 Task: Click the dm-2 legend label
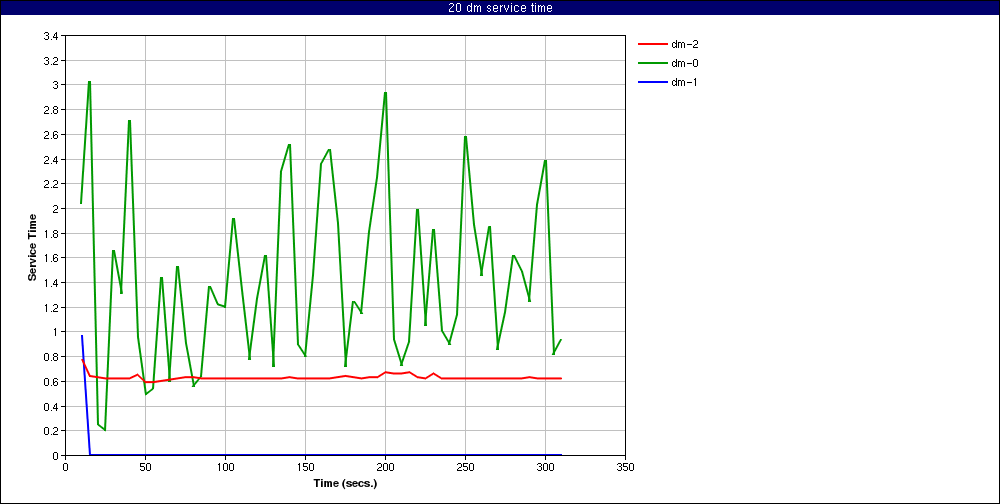tap(684, 44)
